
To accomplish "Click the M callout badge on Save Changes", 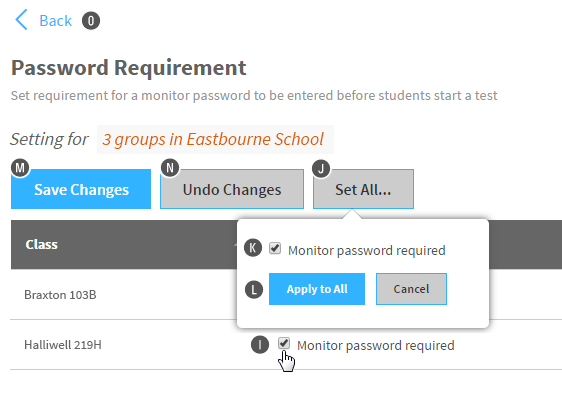I will point(20,168).
